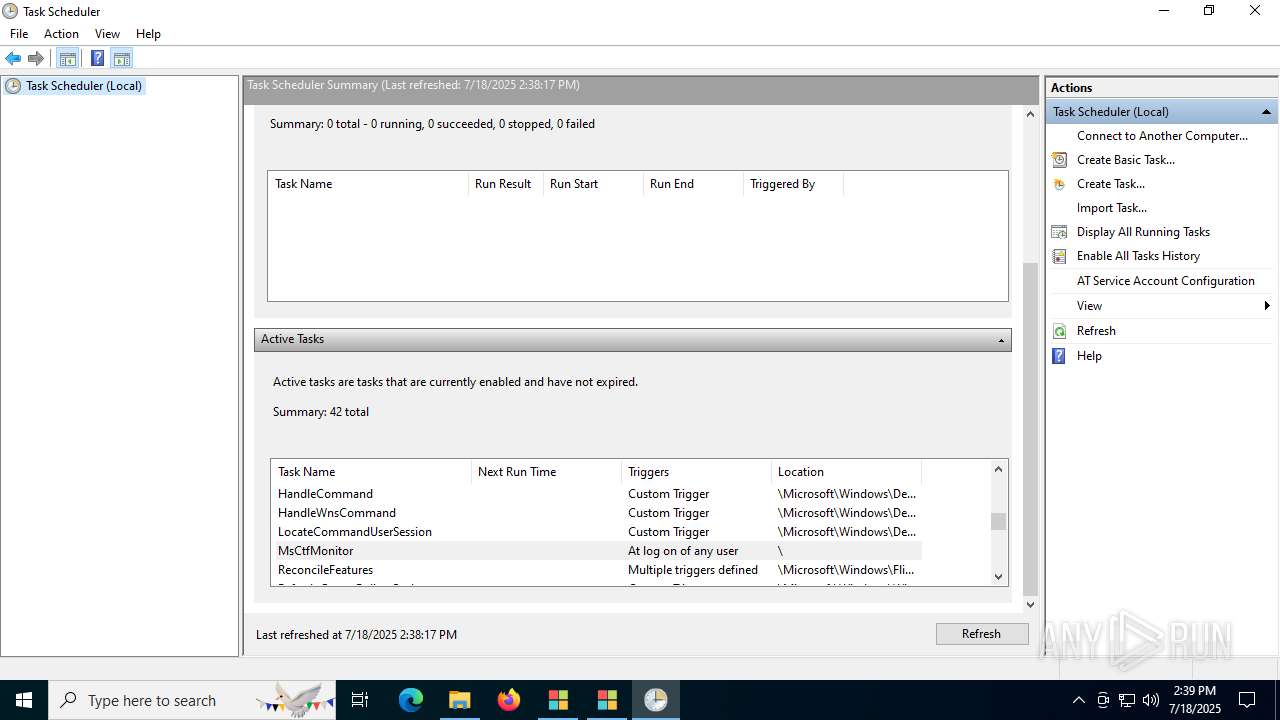Image resolution: width=1280 pixels, height=720 pixels.
Task: Click the green Refresh icon in Actions
Action: (x=1059, y=331)
